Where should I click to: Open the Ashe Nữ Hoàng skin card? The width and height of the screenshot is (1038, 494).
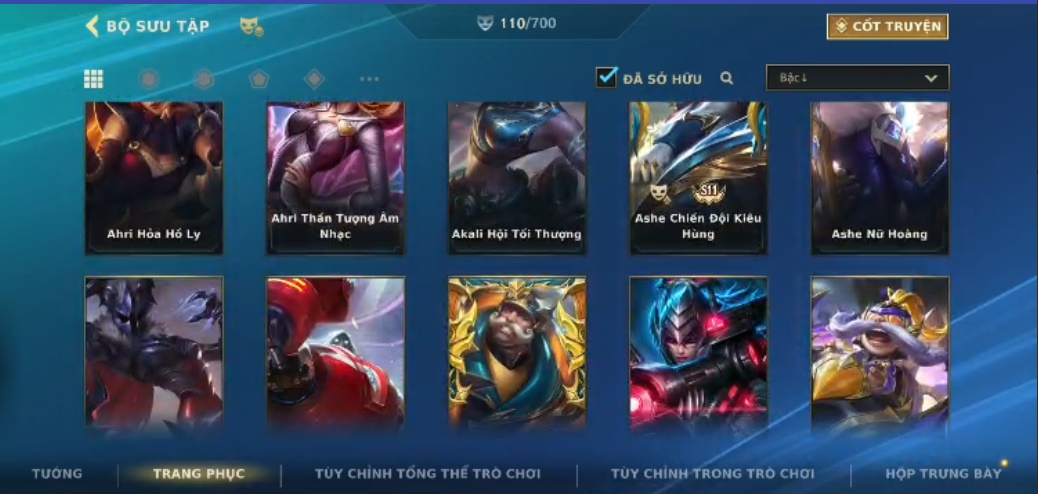880,178
